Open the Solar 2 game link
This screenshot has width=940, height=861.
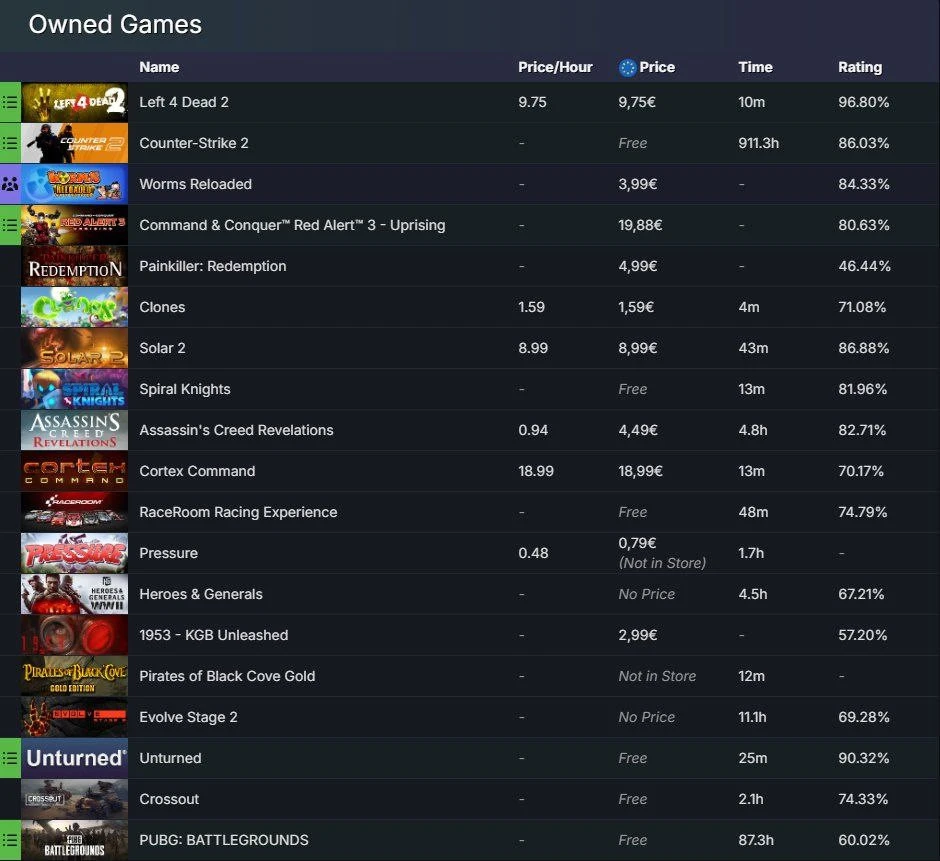(x=162, y=348)
